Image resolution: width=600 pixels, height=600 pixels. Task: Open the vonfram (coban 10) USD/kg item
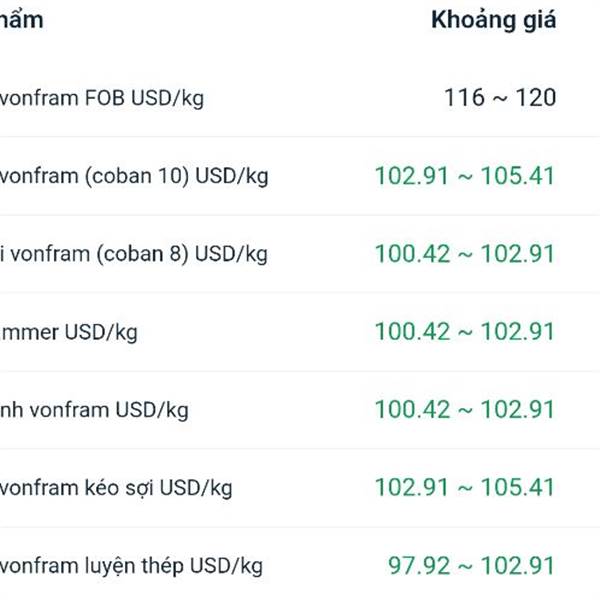(x=134, y=176)
